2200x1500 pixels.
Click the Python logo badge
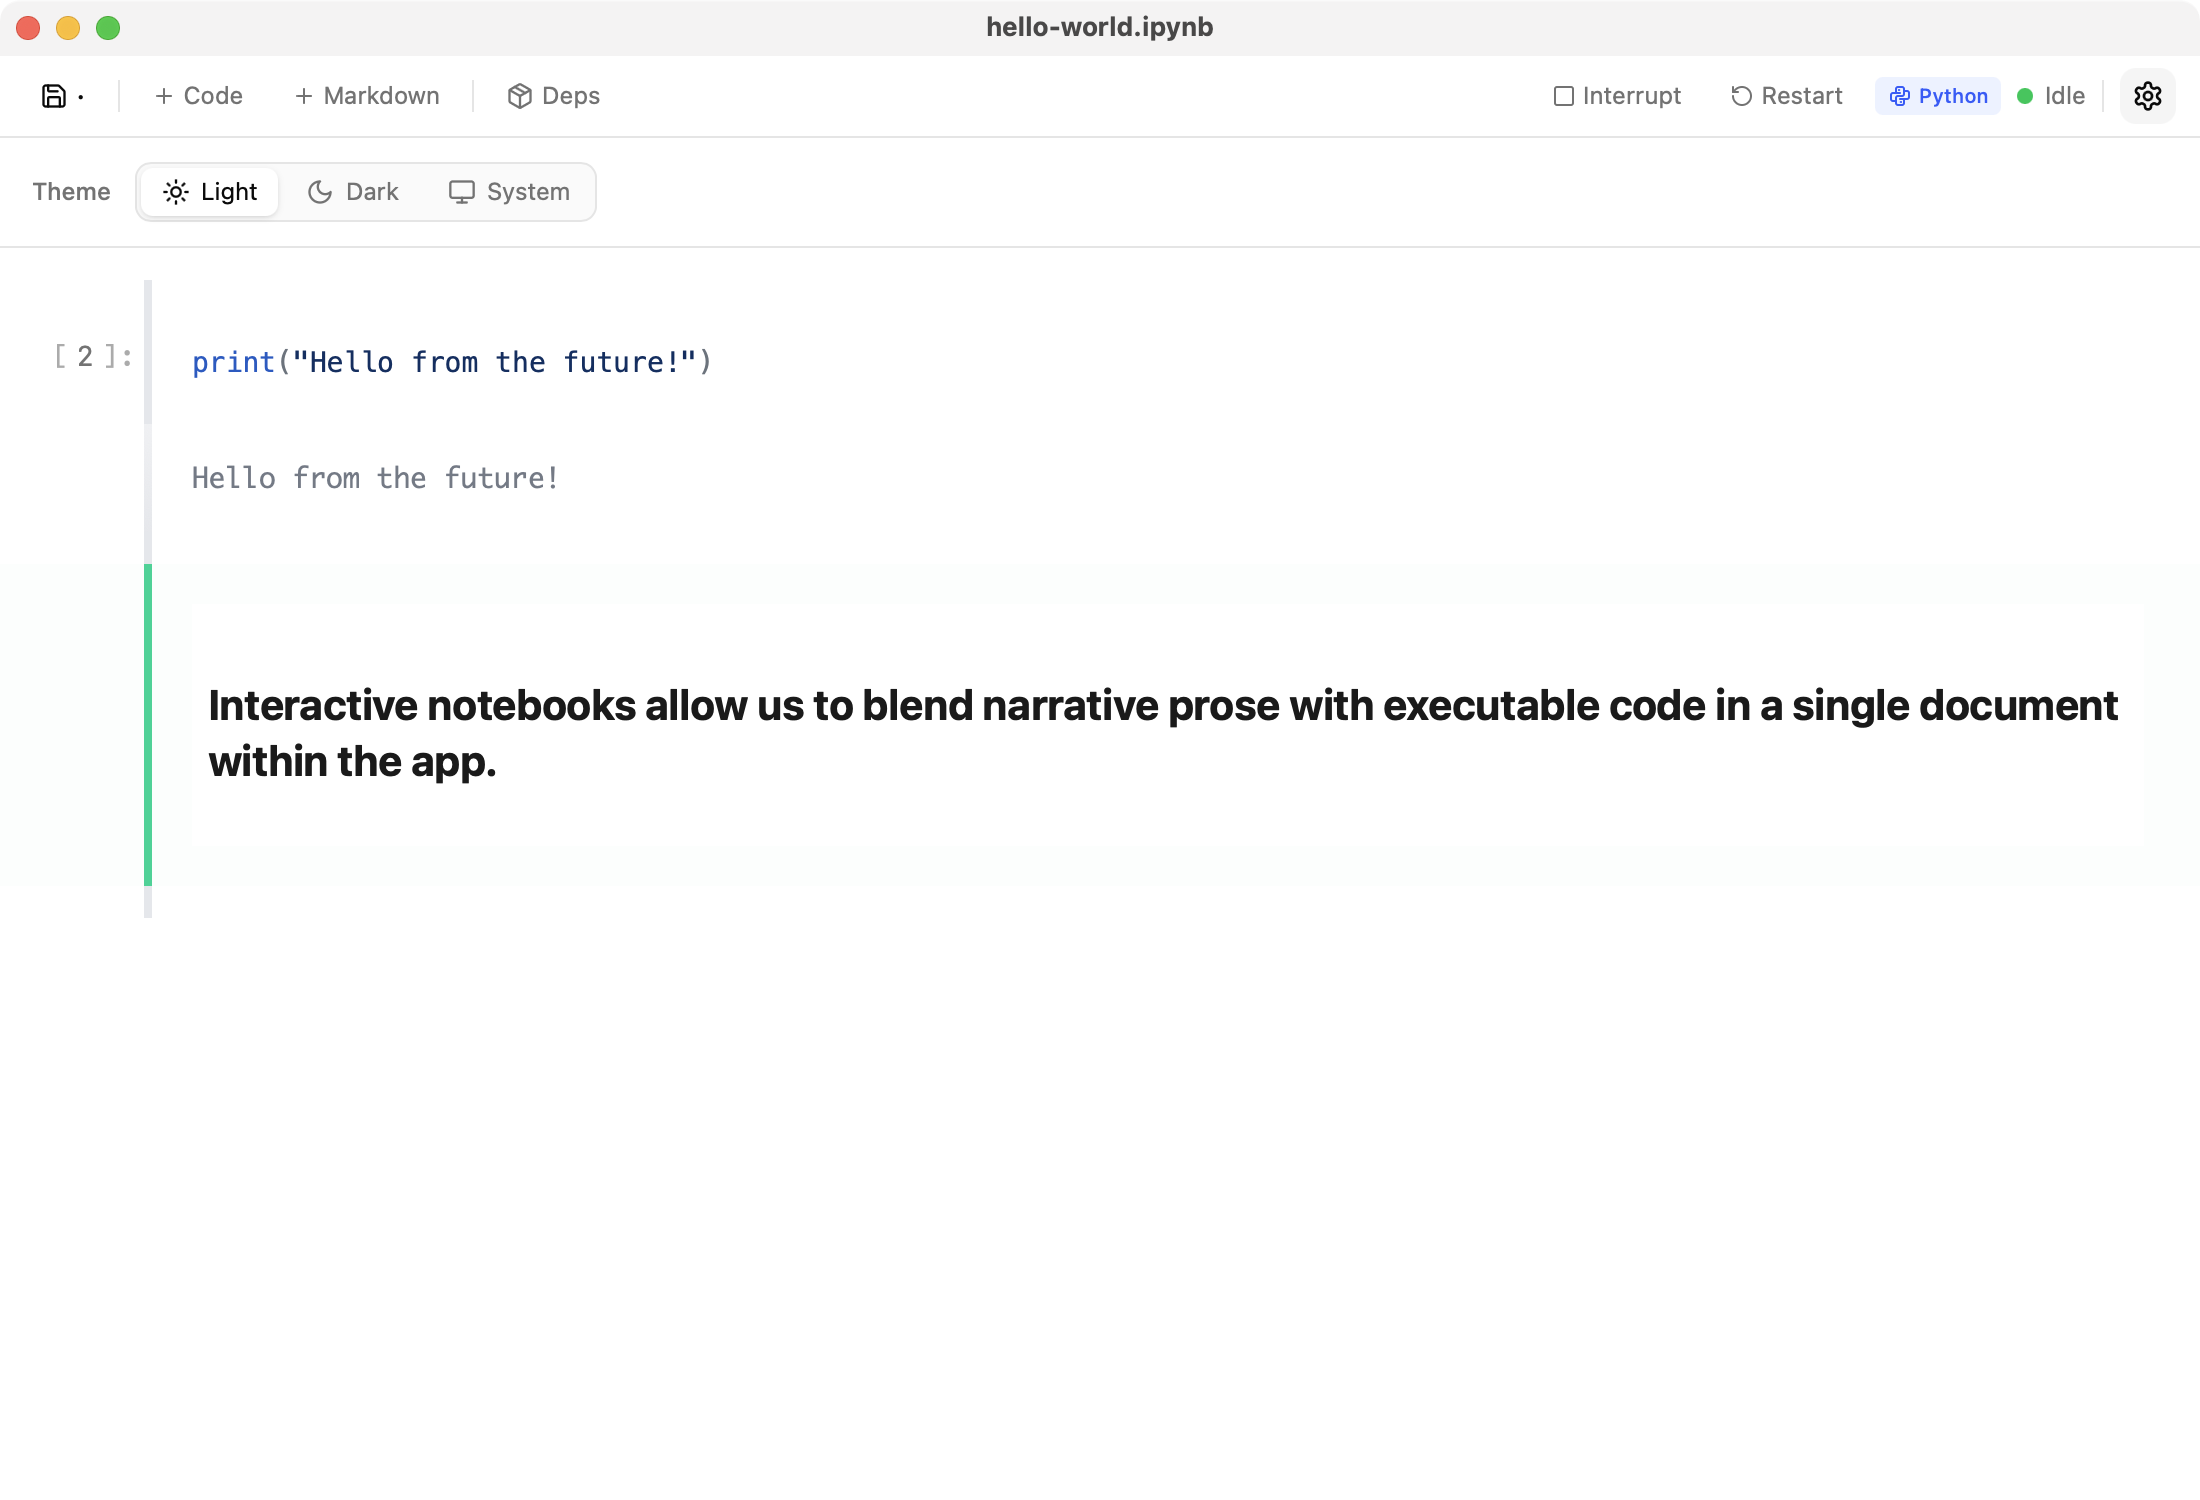pyautogui.click(x=1899, y=96)
